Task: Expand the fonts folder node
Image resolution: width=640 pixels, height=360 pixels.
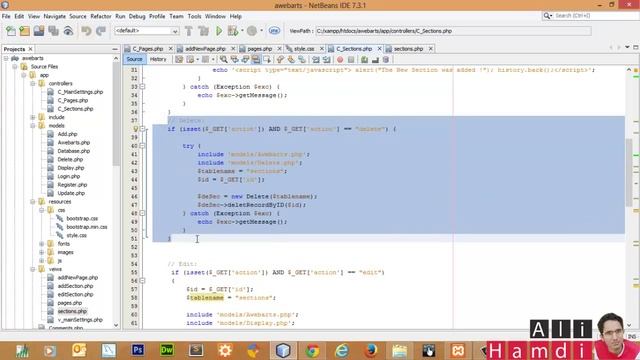Action: (42, 244)
